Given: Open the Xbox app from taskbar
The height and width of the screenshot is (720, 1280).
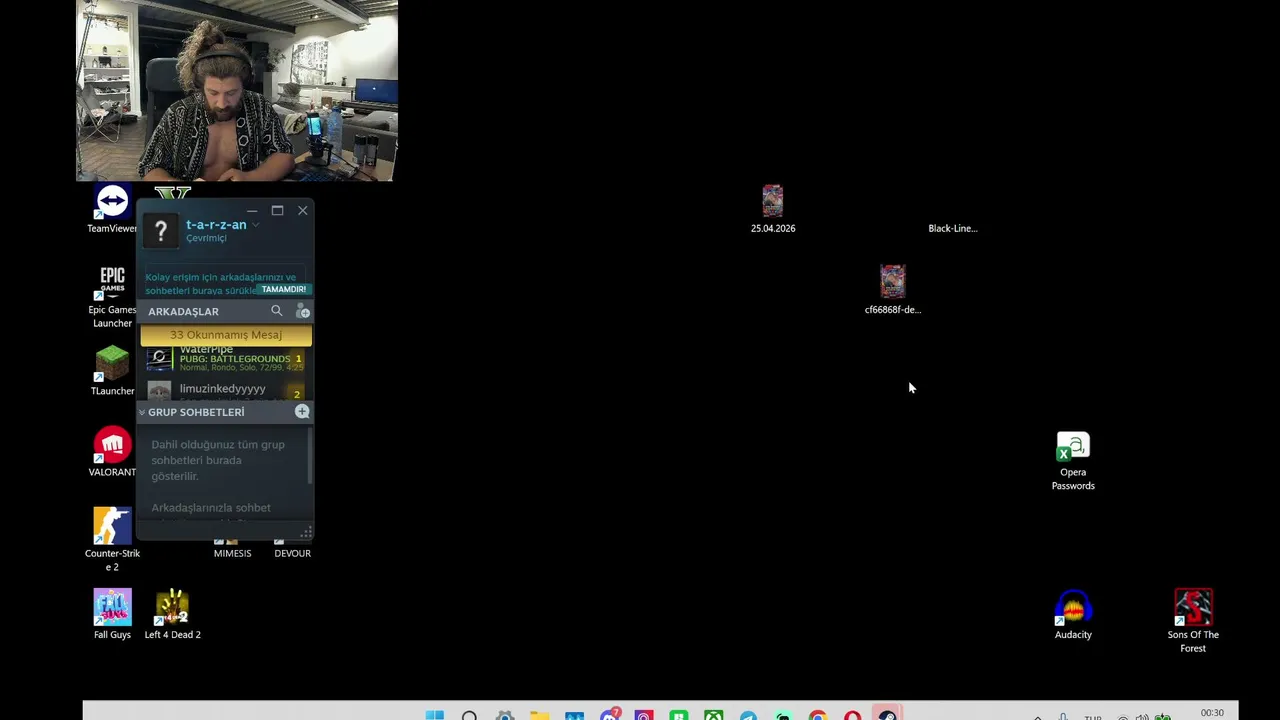Looking at the screenshot, I should (714, 716).
